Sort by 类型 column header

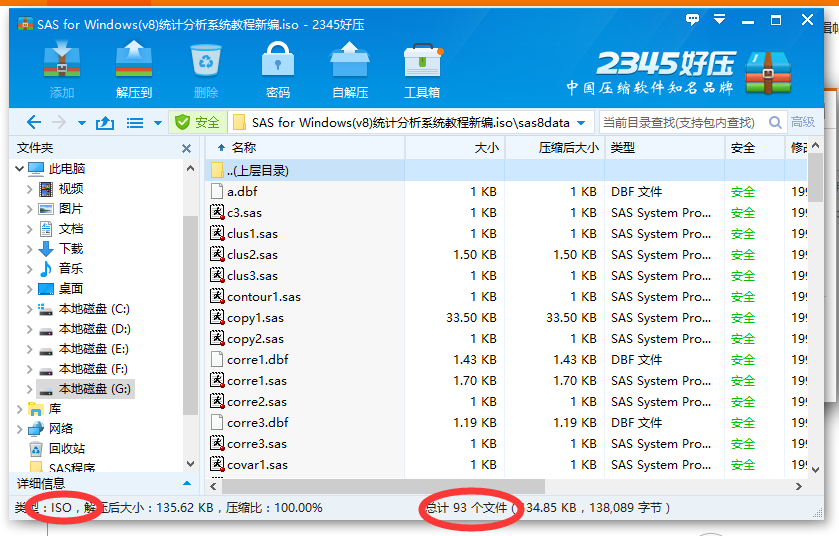(x=665, y=148)
